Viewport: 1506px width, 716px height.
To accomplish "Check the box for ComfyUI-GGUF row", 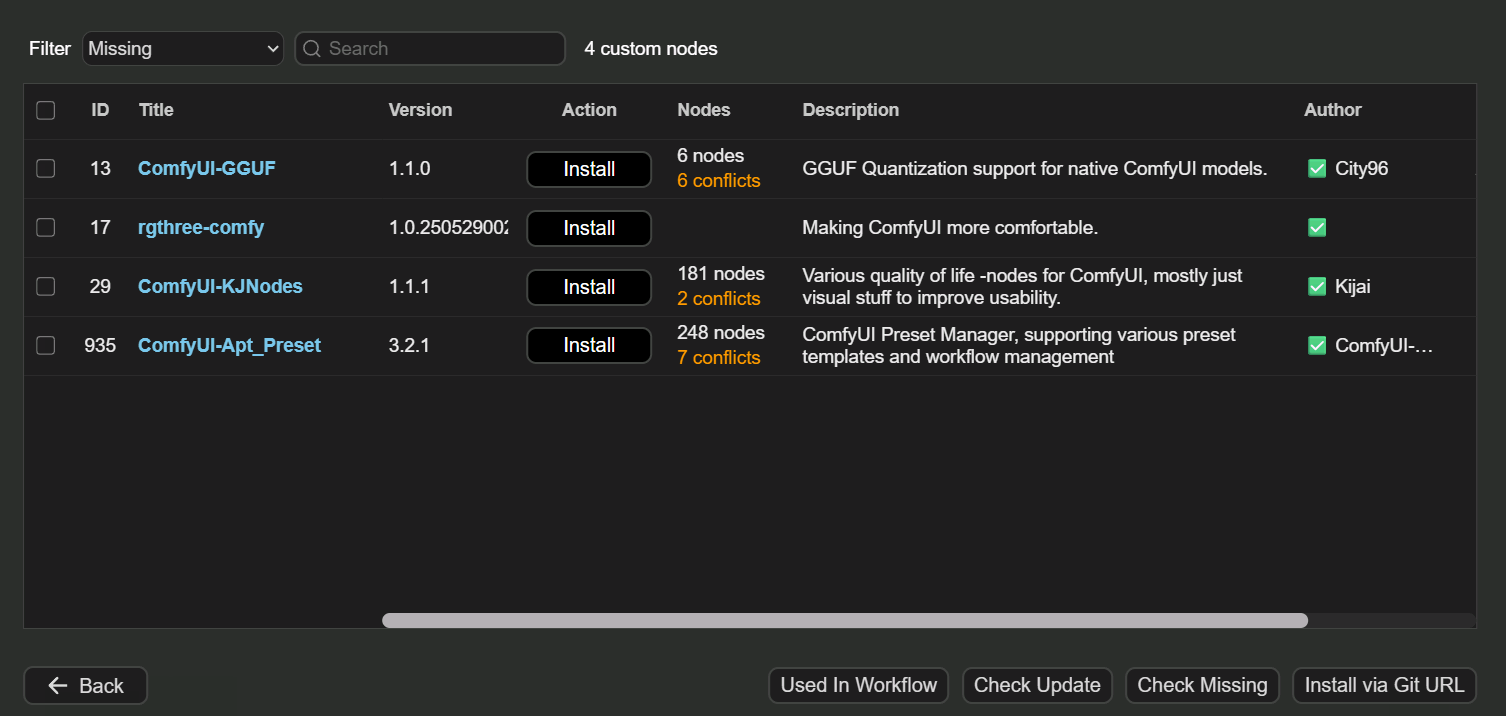I will point(46,169).
